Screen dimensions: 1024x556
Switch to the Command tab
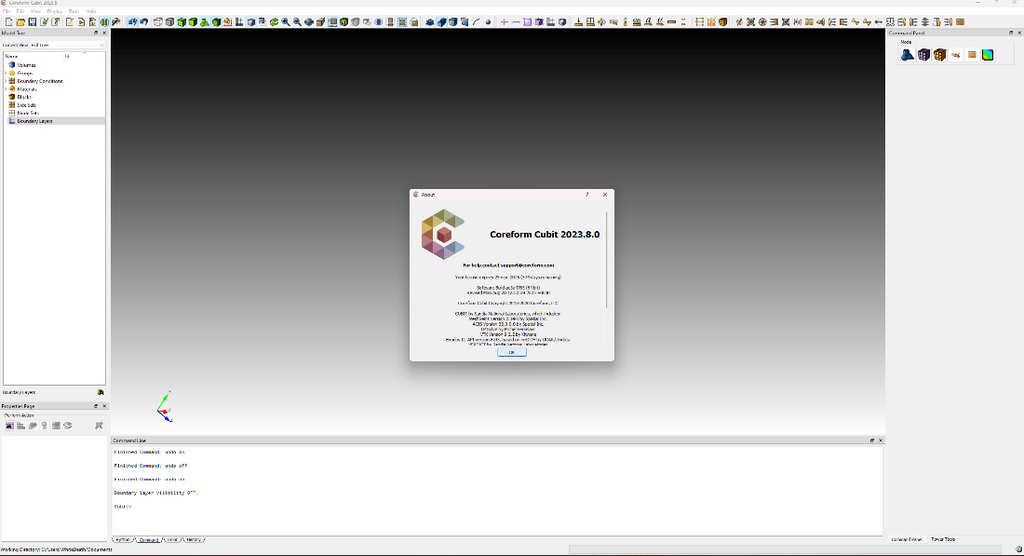coord(148,540)
